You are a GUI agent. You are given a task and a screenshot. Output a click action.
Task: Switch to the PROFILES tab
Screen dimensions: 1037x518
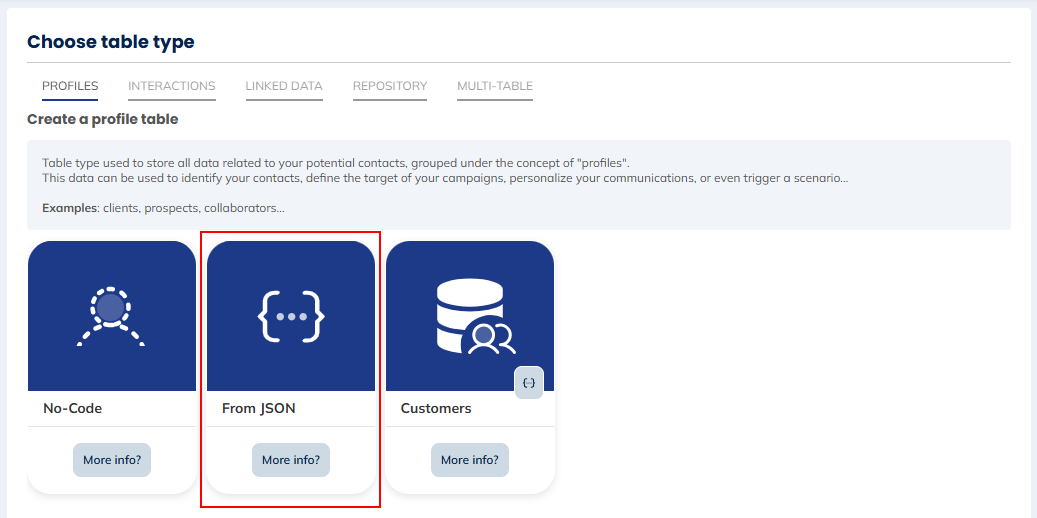coord(70,86)
